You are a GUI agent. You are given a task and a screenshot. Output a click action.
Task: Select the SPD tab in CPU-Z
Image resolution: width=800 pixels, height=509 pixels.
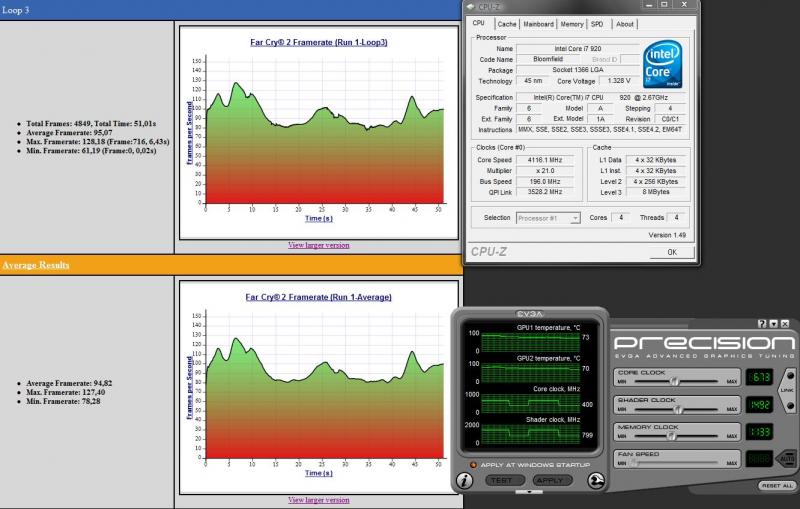coord(597,24)
